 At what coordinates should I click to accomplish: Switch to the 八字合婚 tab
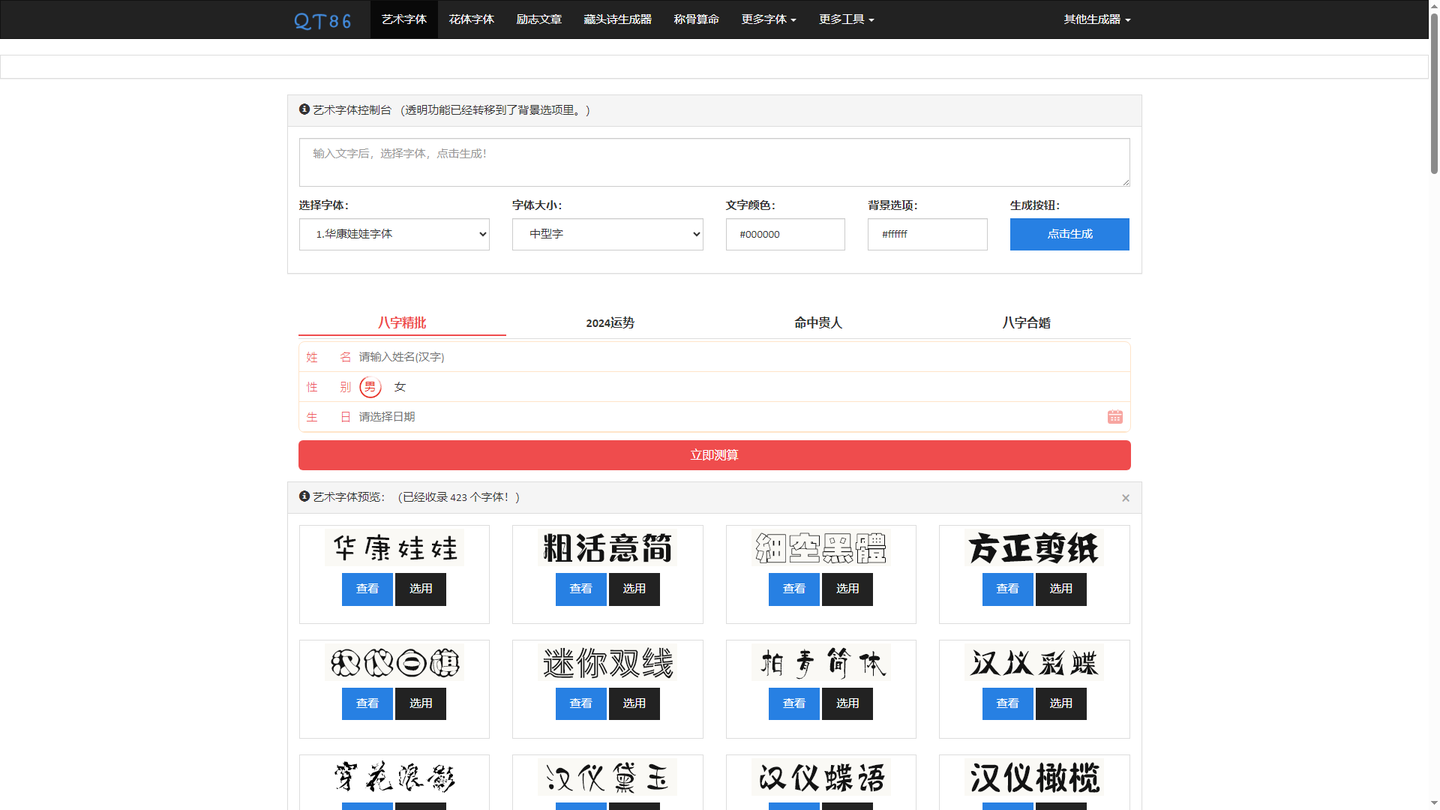pyautogui.click(x=1026, y=323)
